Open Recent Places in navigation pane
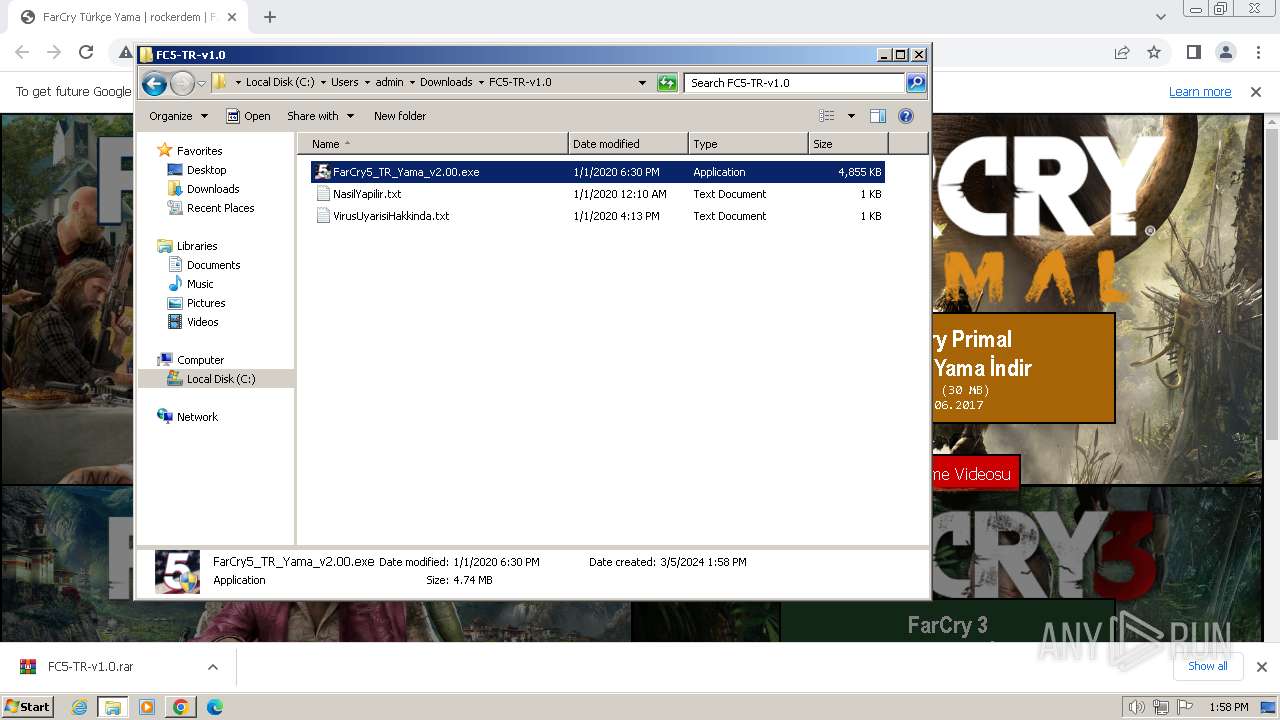The height and width of the screenshot is (720, 1280). coord(220,208)
